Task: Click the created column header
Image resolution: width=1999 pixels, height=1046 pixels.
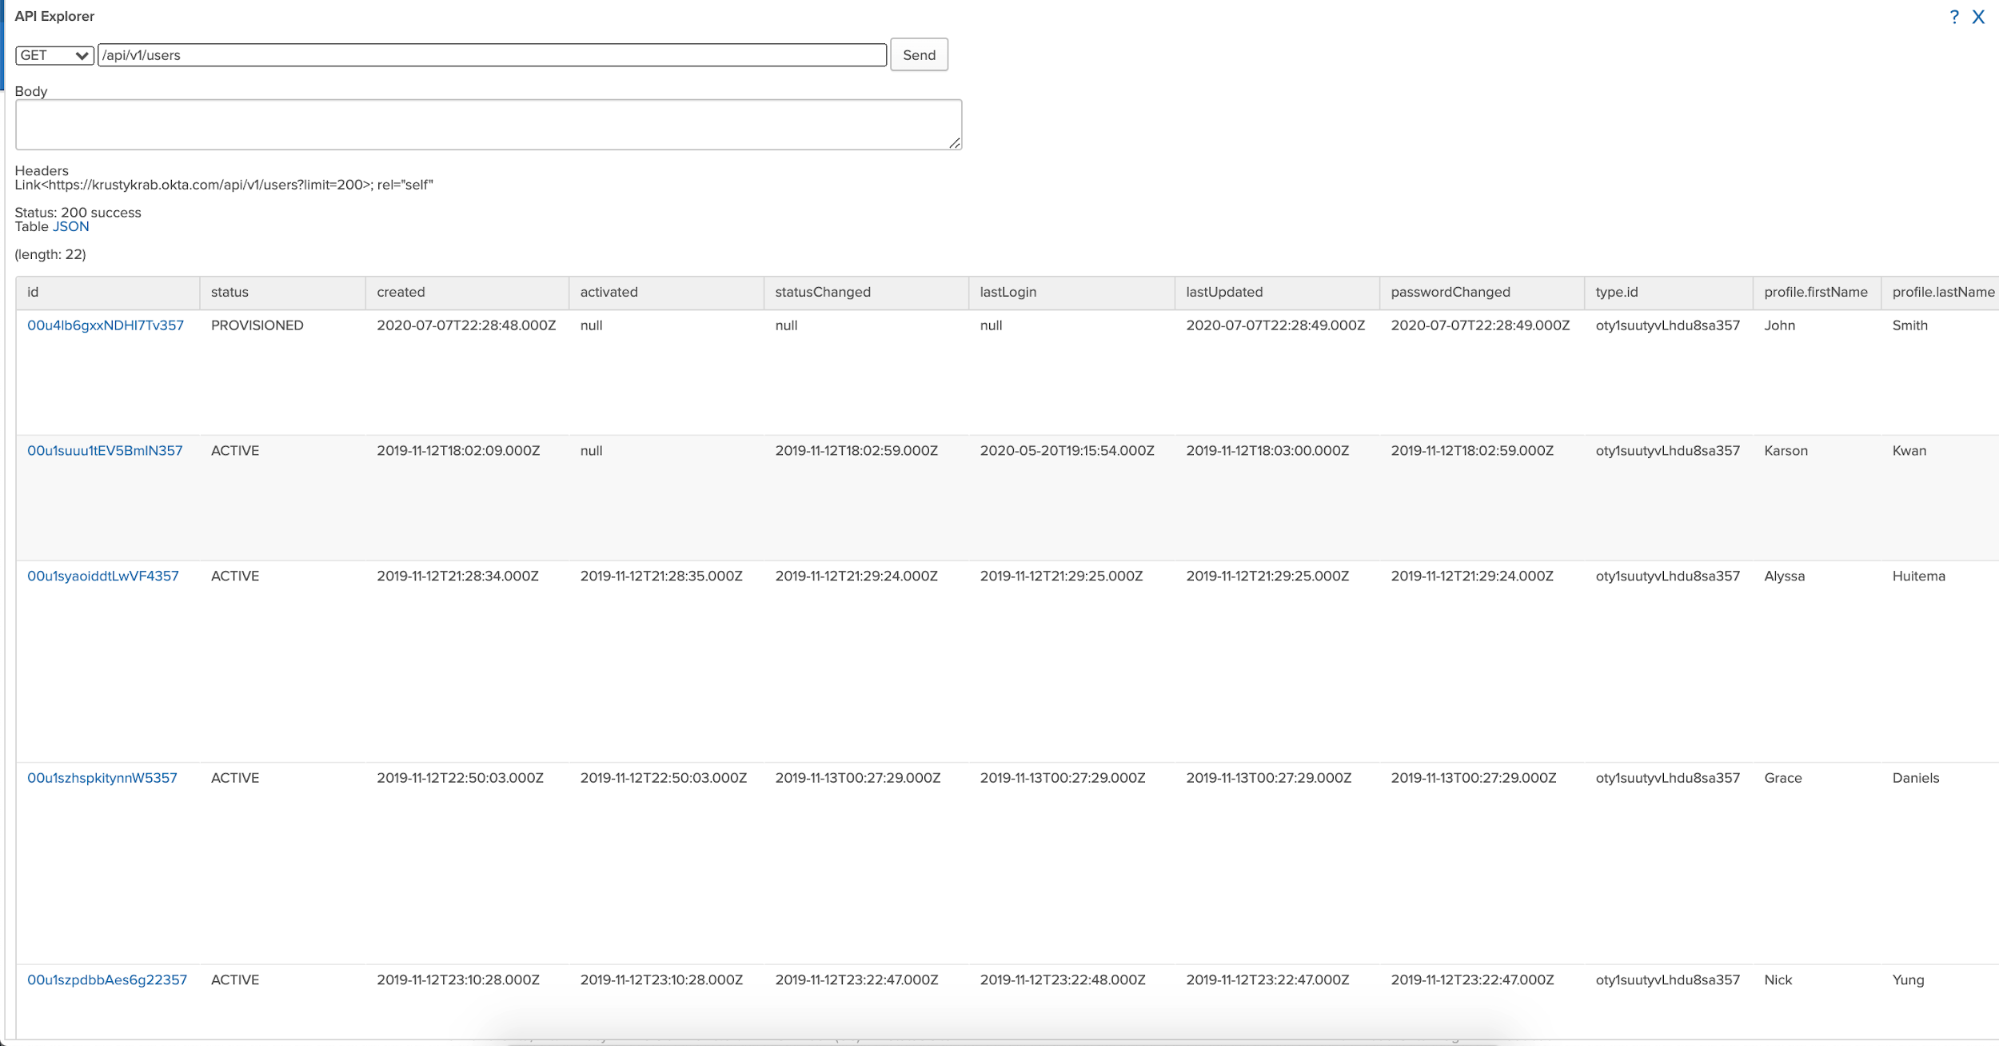Action: click(400, 292)
